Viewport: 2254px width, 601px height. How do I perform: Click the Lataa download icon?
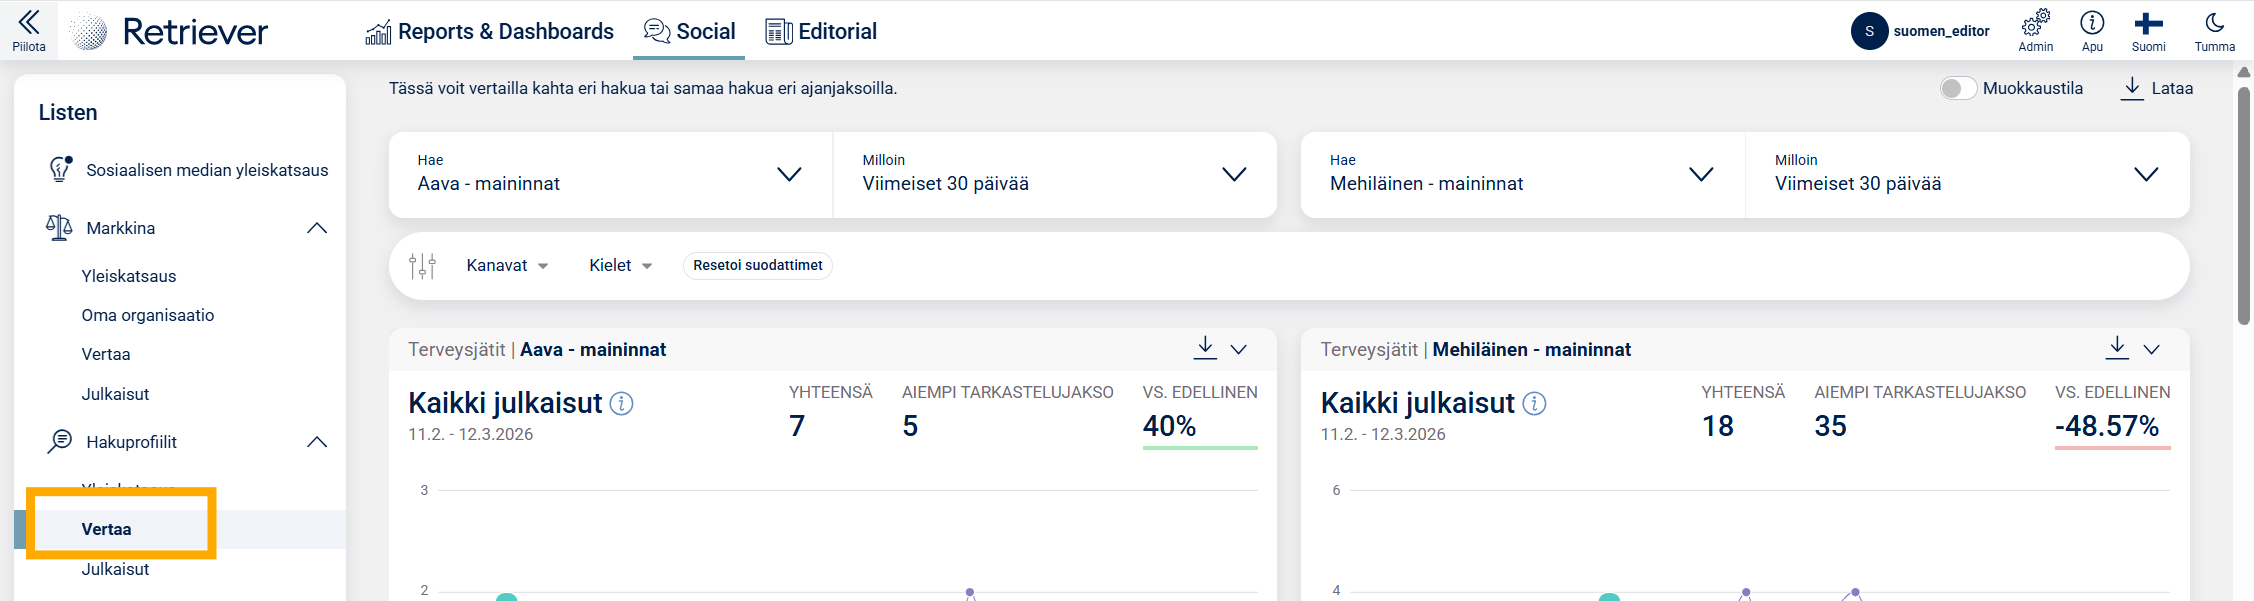click(2132, 88)
